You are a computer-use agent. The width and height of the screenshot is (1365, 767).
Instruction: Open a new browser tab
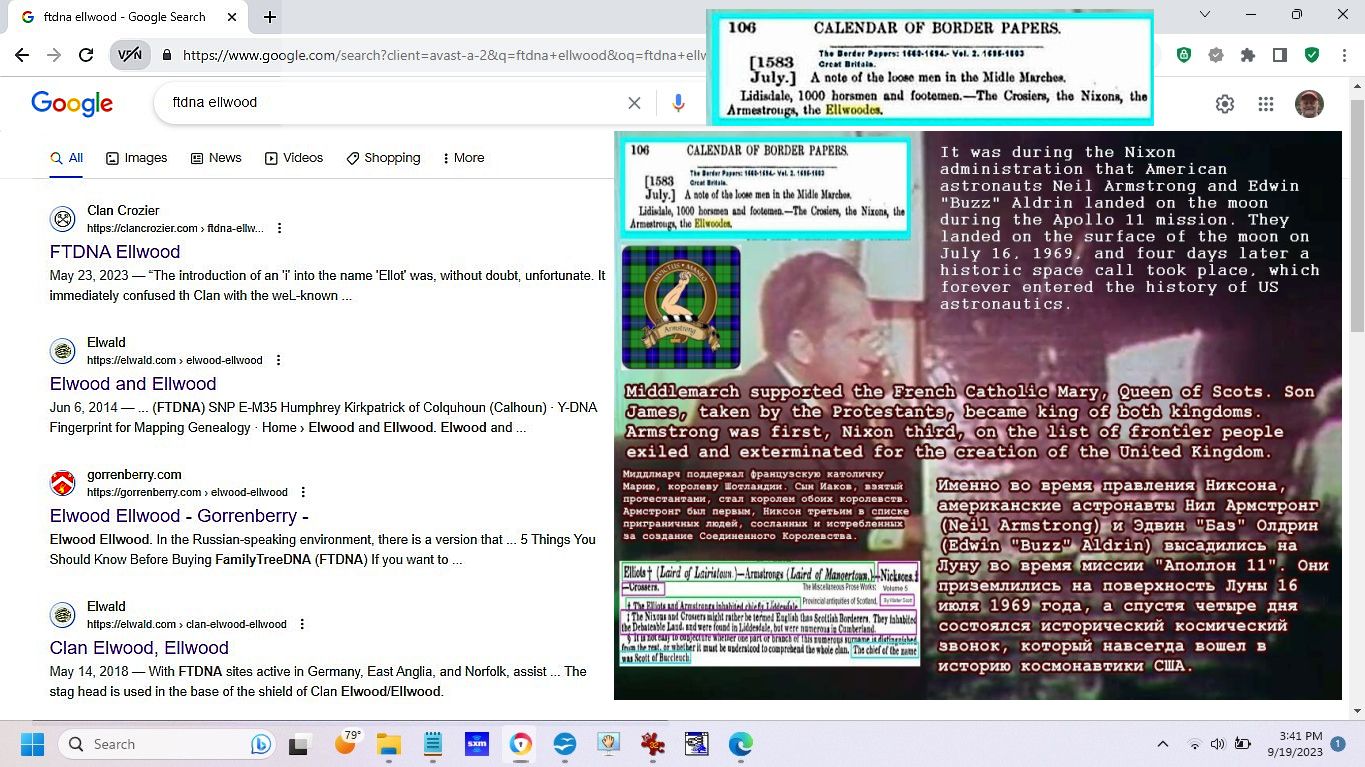pyautogui.click(x=270, y=17)
